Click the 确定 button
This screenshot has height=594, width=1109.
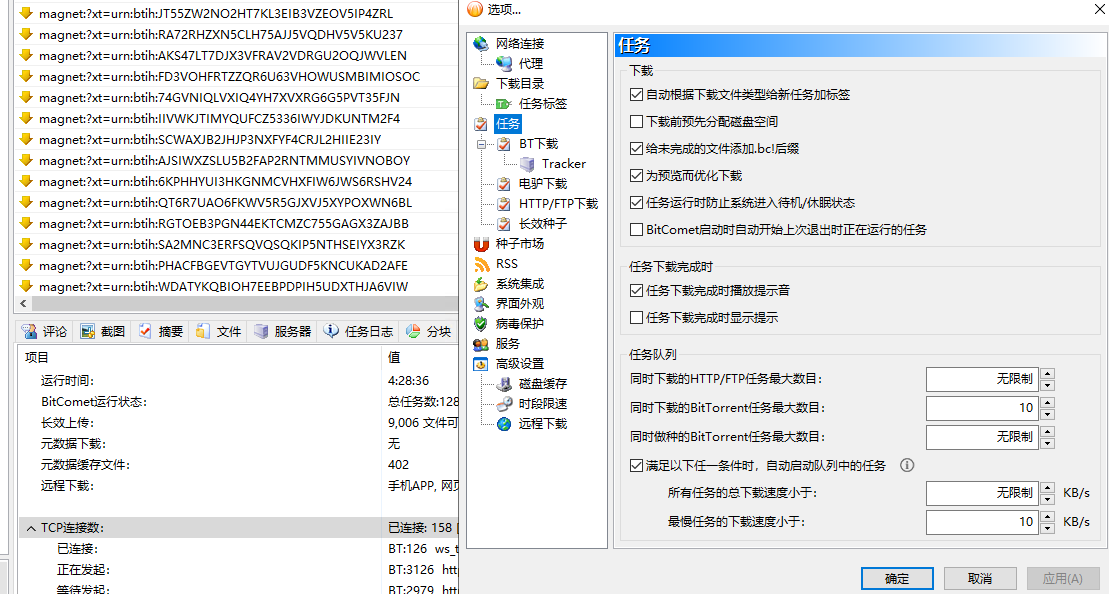pyautogui.click(x=897, y=578)
